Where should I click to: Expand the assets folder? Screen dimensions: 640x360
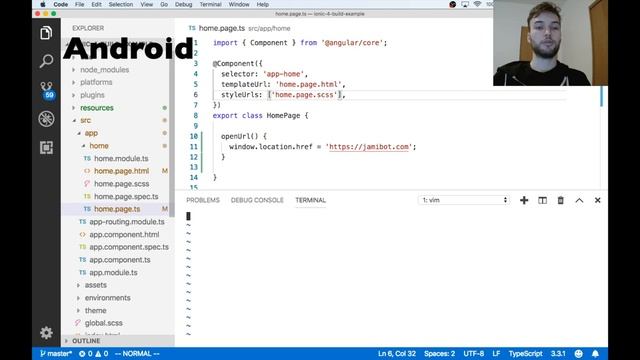pyautogui.click(x=96, y=285)
